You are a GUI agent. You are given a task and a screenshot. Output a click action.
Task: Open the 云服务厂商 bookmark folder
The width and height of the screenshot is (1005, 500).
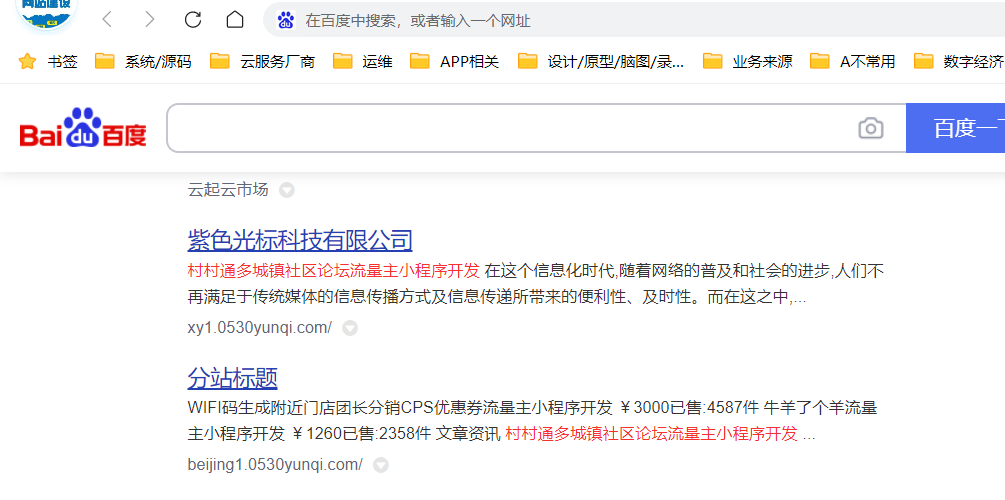263,62
